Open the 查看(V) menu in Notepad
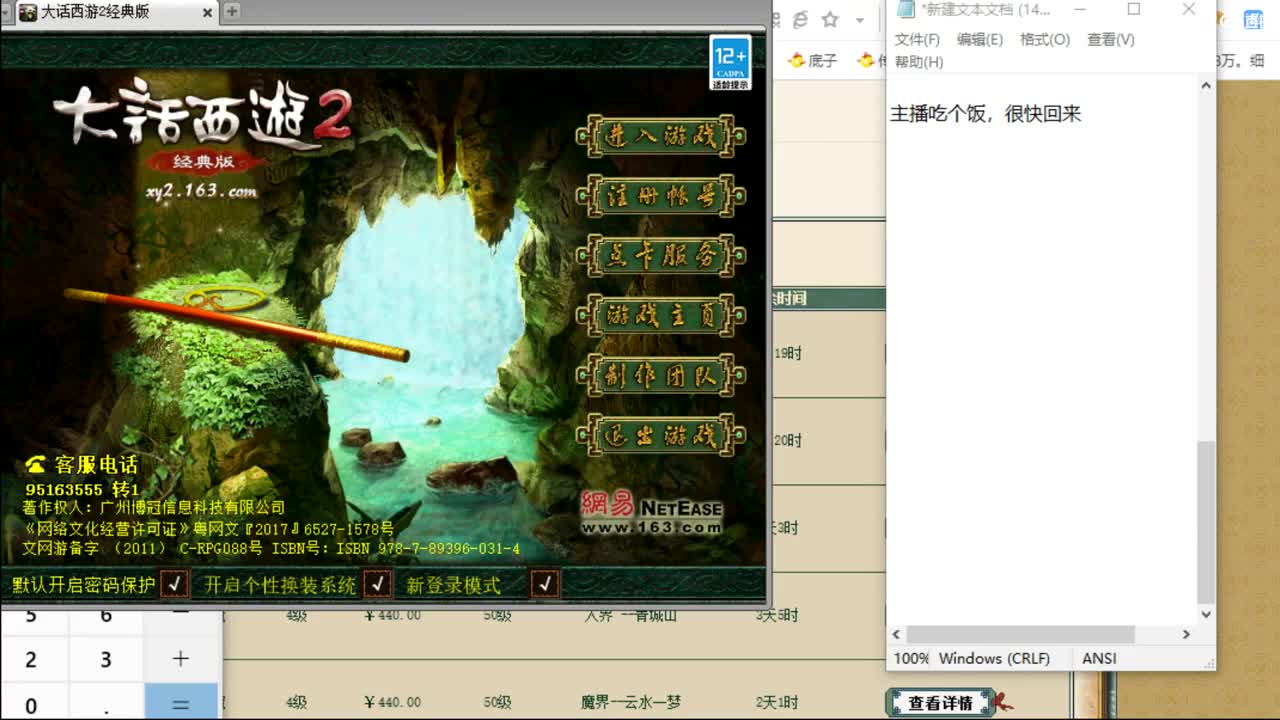 coord(1111,39)
